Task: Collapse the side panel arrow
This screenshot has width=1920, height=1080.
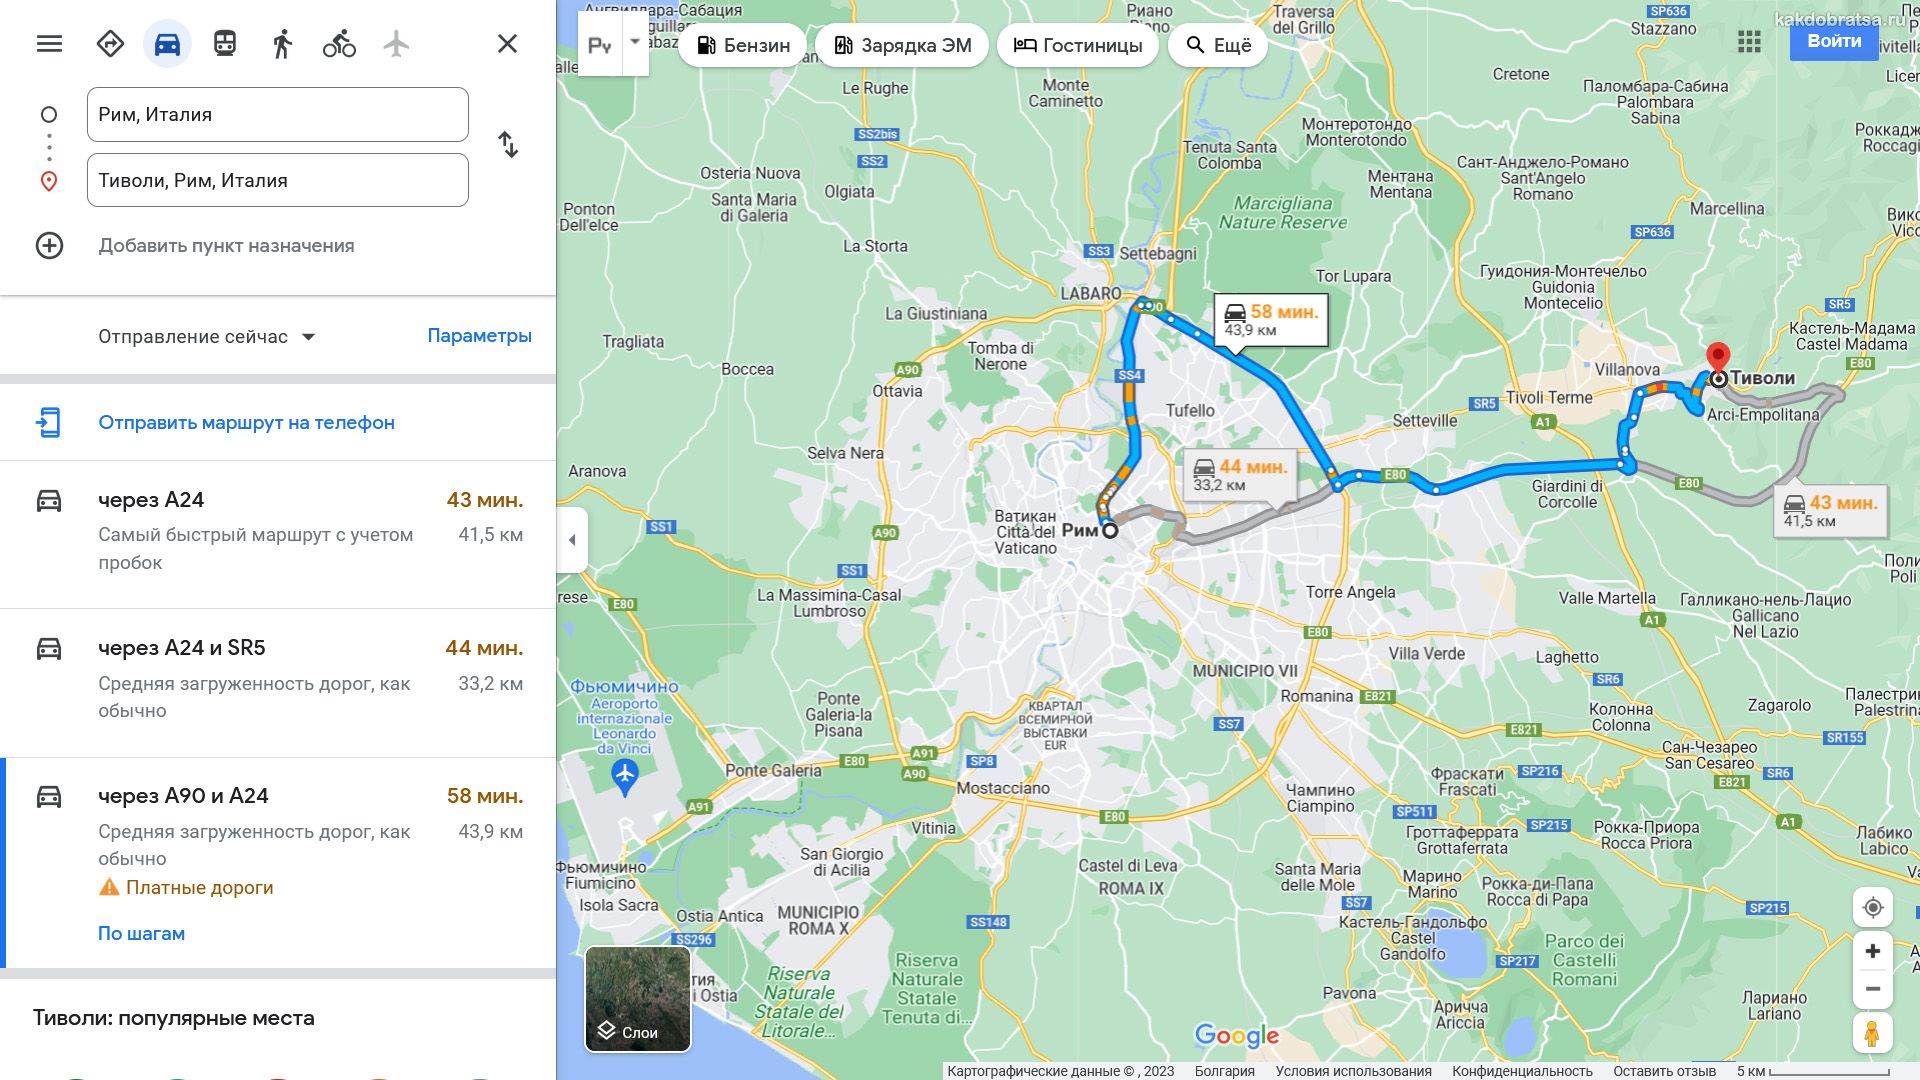Action: click(x=572, y=540)
